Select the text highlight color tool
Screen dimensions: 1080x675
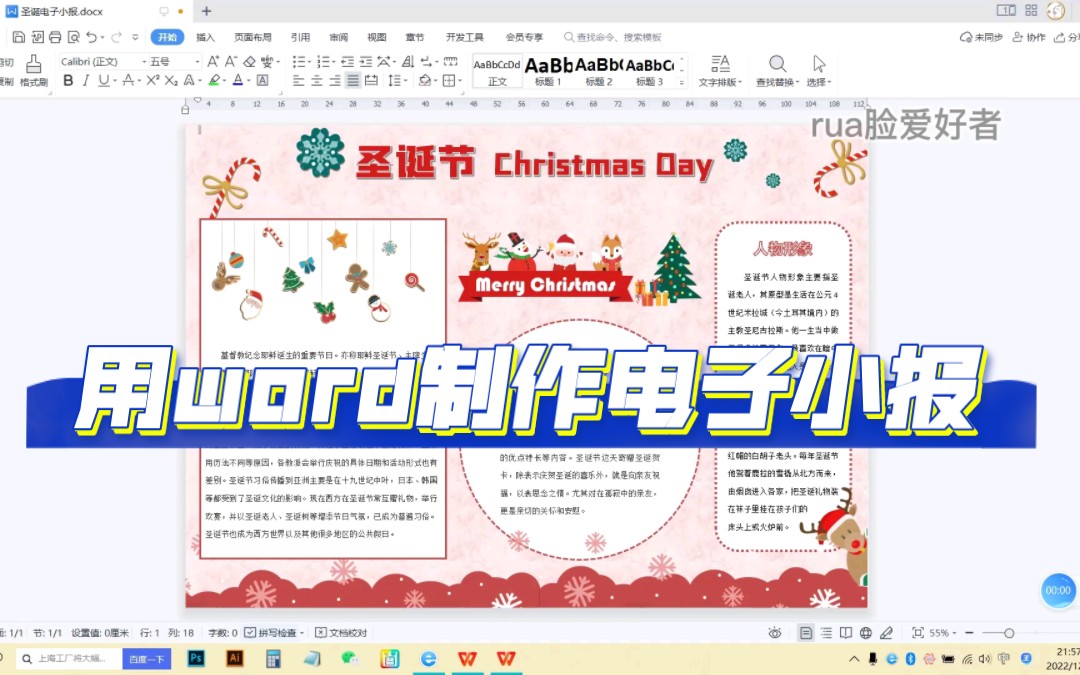(x=212, y=80)
